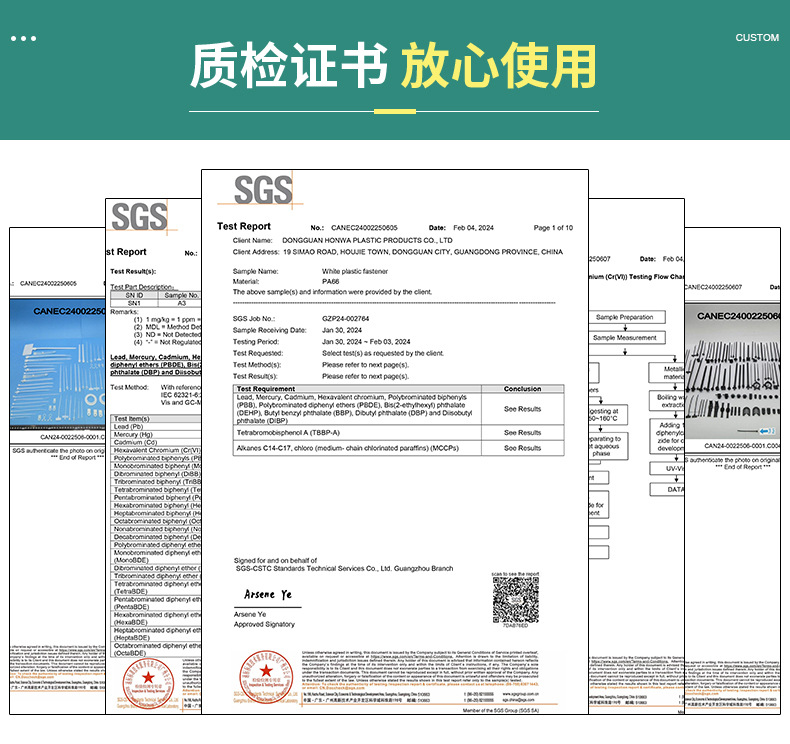Click the Test Result(s): heading on the second page
This screenshot has width=790, height=744.
133,271
